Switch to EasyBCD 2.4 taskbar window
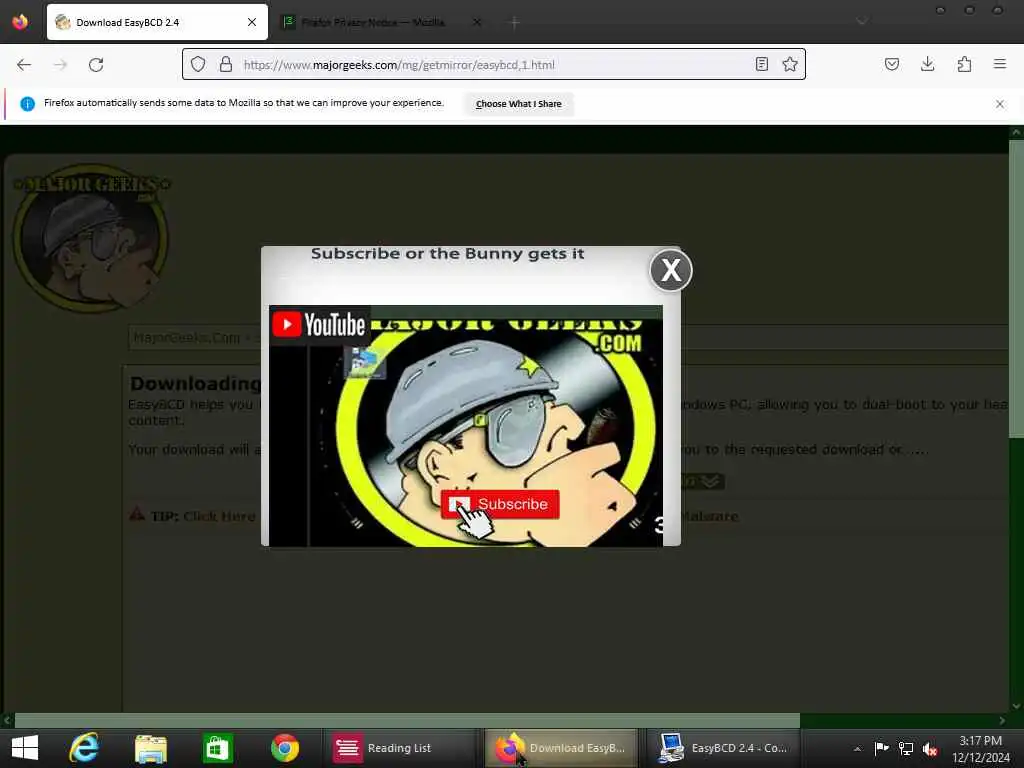Image resolution: width=1024 pixels, height=768 pixels. tap(723, 748)
